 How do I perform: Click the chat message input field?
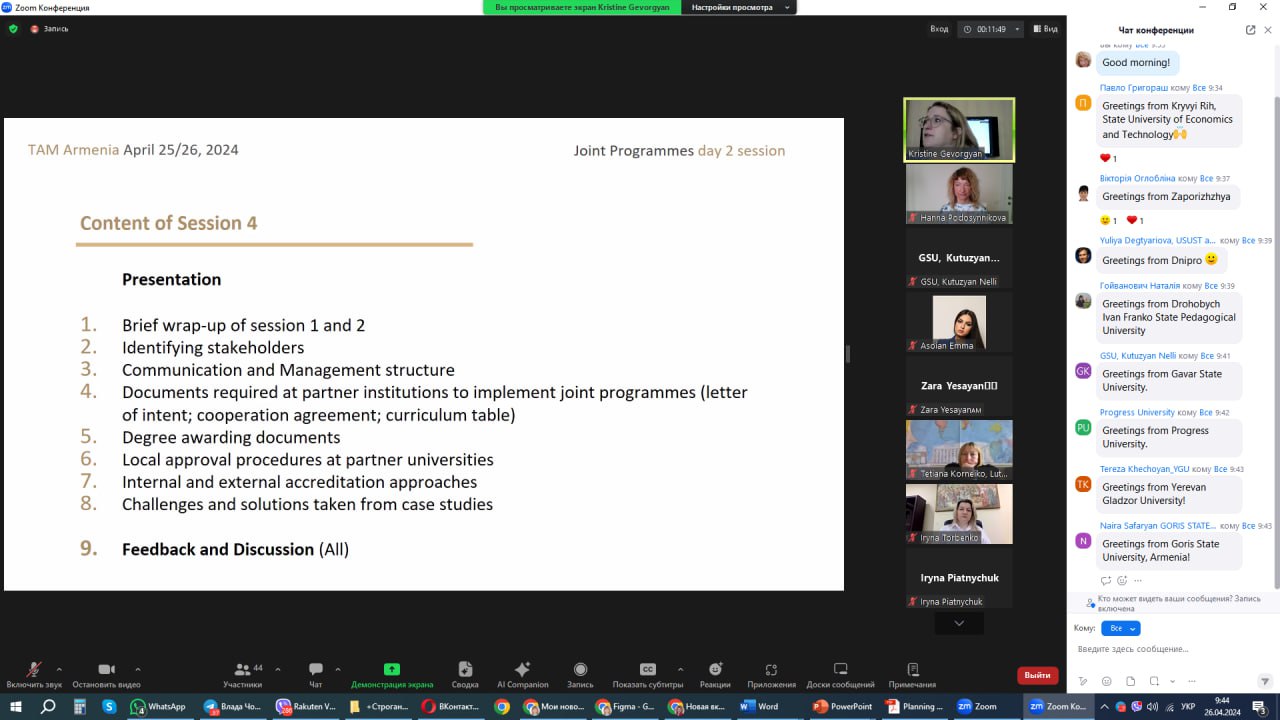1165,649
